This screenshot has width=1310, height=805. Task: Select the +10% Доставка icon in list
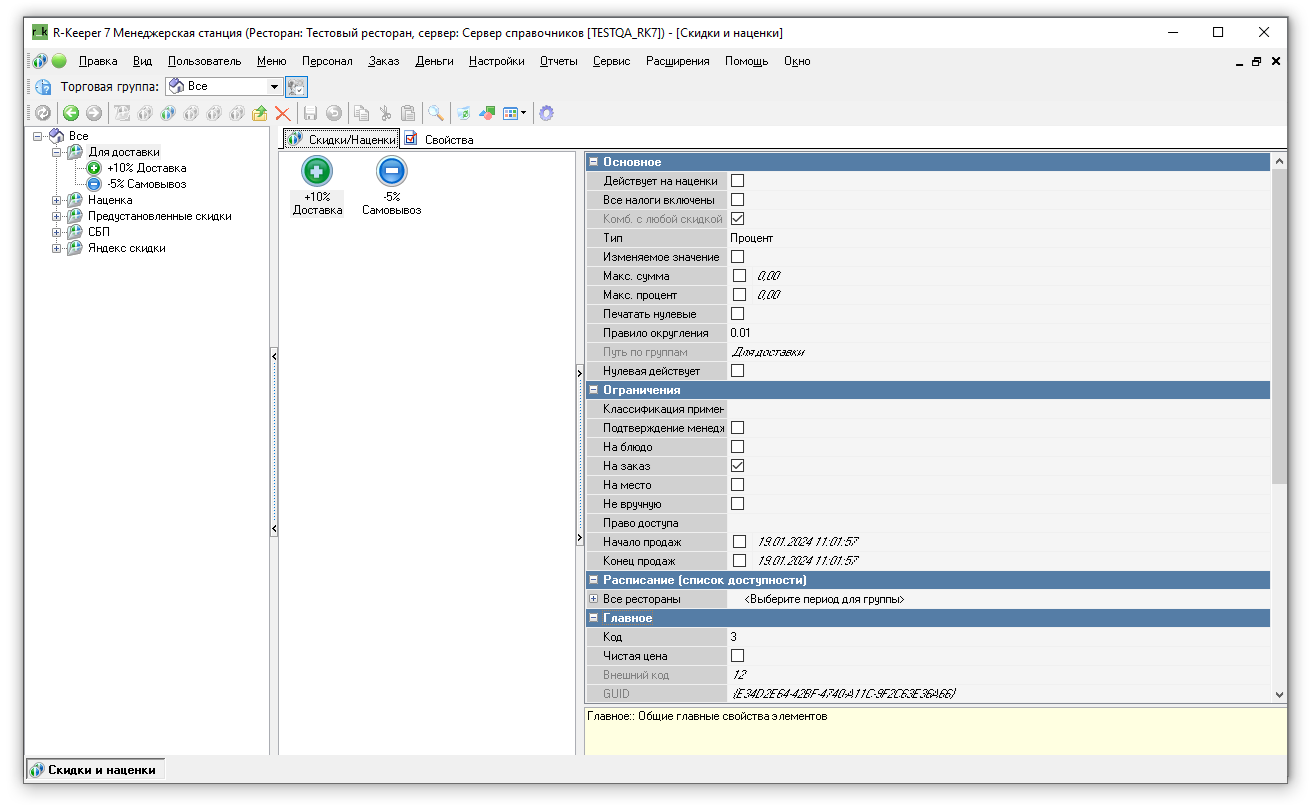coord(317,173)
